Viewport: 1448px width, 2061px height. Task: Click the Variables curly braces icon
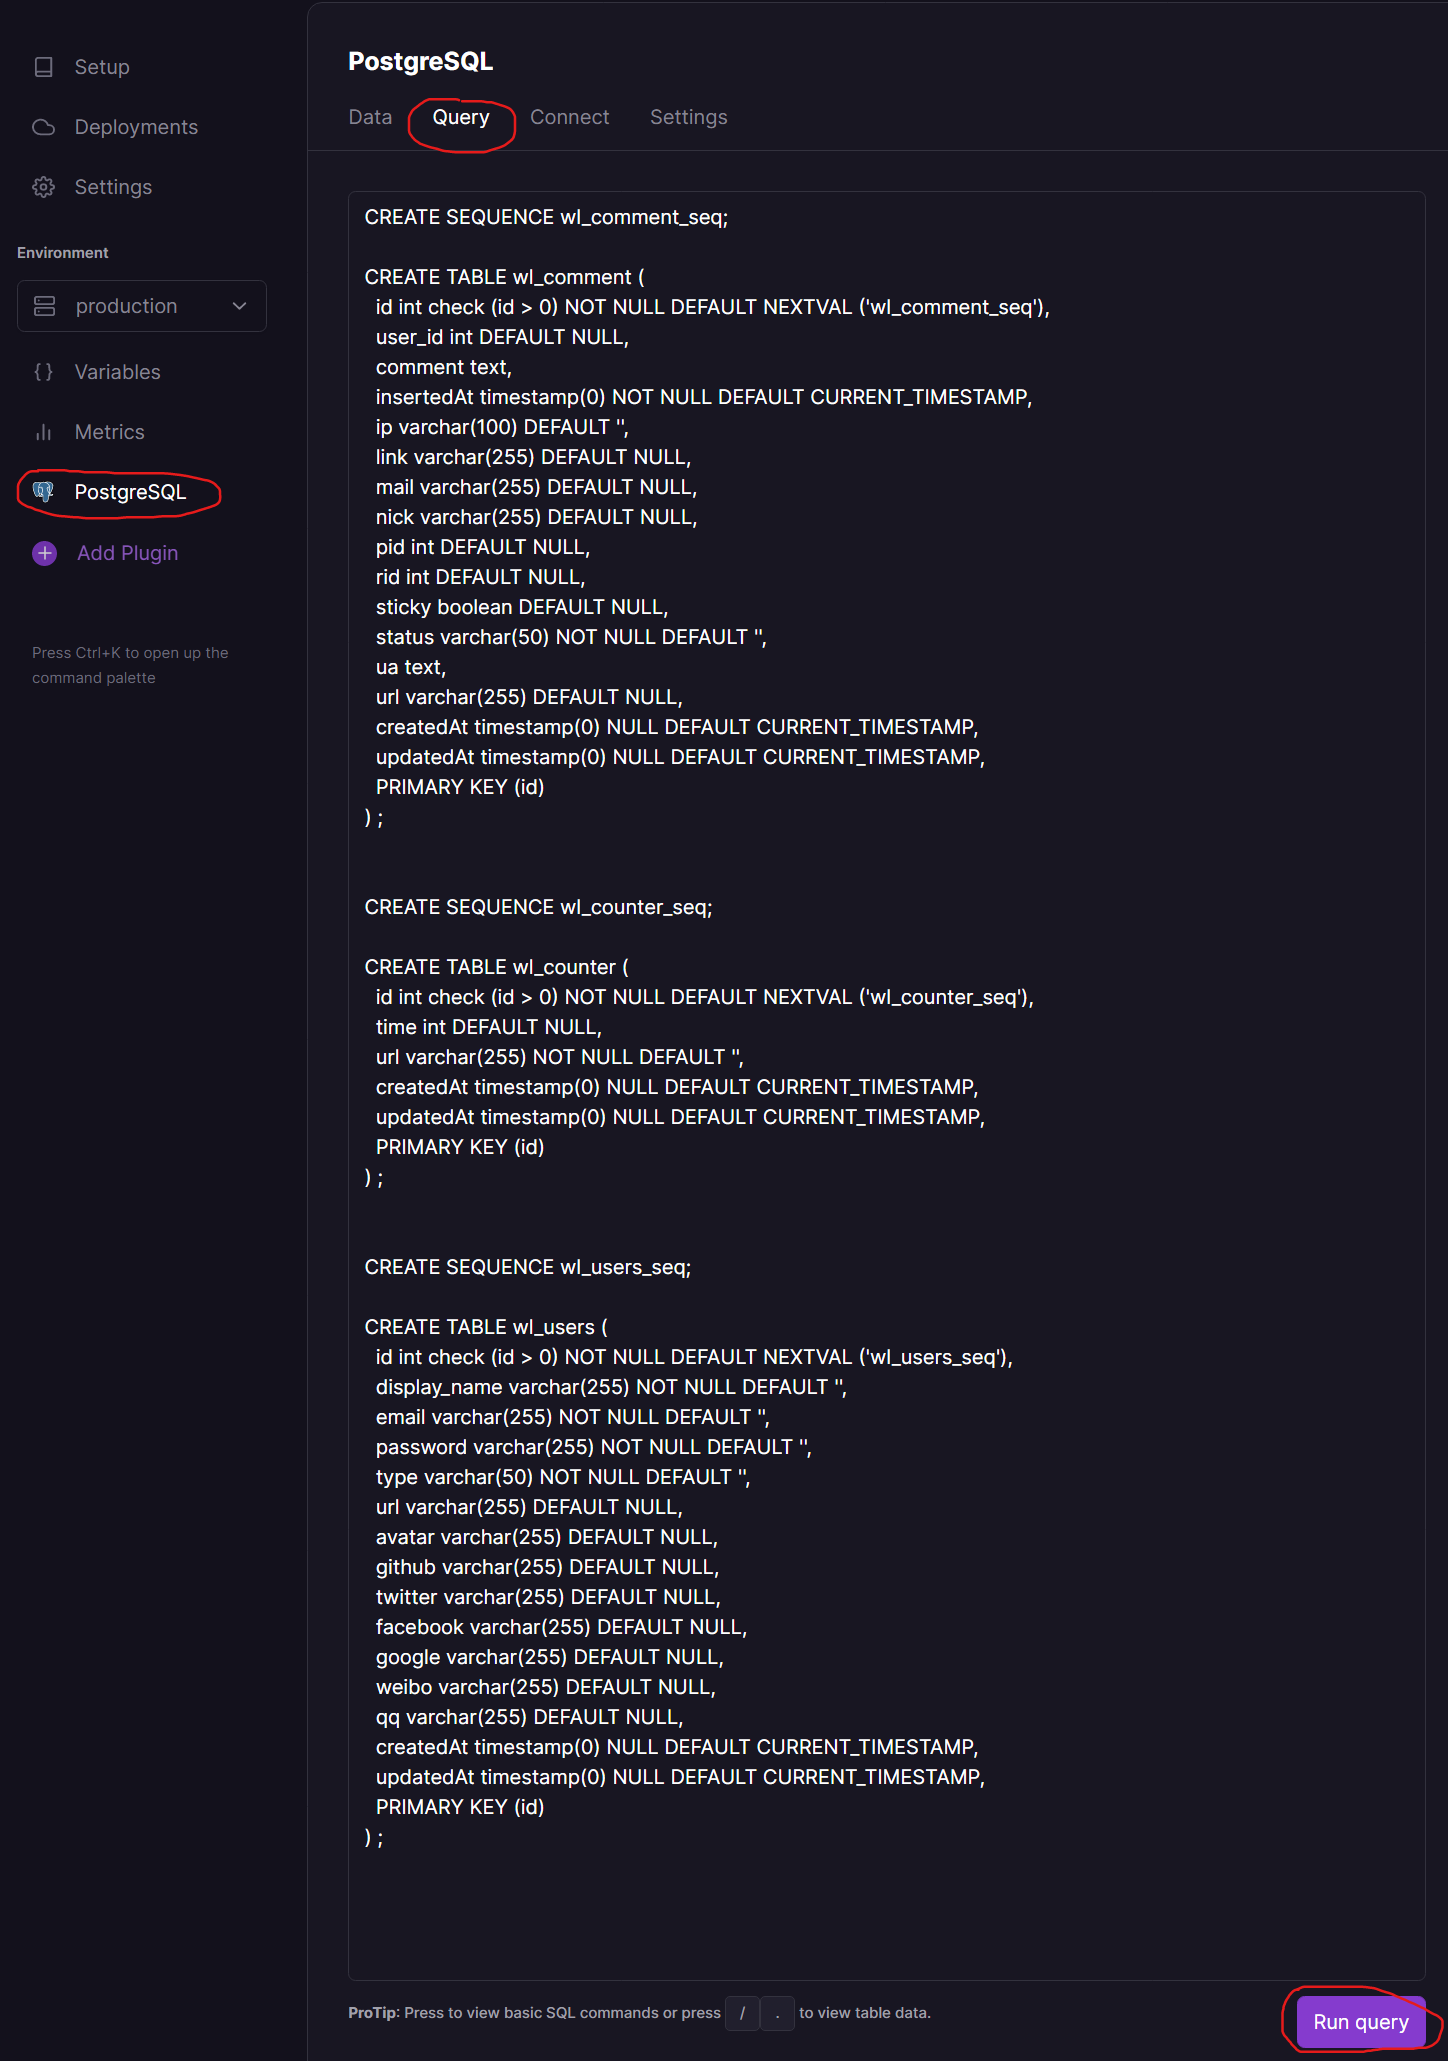pyautogui.click(x=44, y=372)
